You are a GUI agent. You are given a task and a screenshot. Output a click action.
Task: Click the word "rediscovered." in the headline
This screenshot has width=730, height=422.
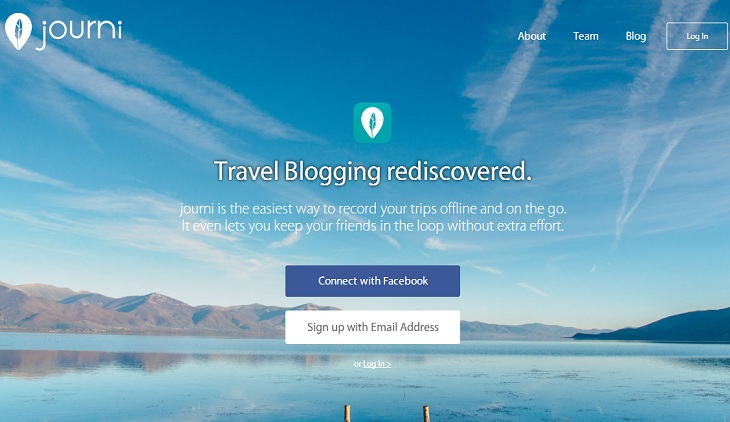(459, 171)
